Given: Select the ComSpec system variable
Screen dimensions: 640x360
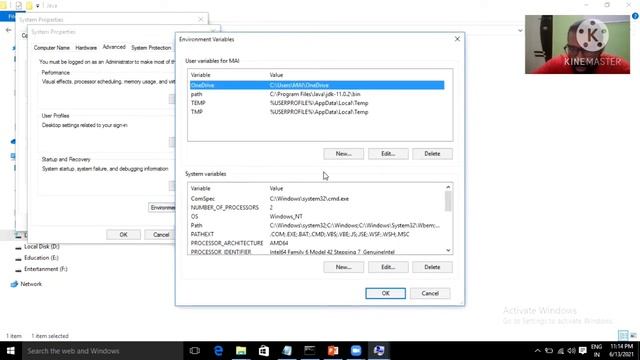Looking at the screenshot, I should pyautogui.click(x=317, y=199).
